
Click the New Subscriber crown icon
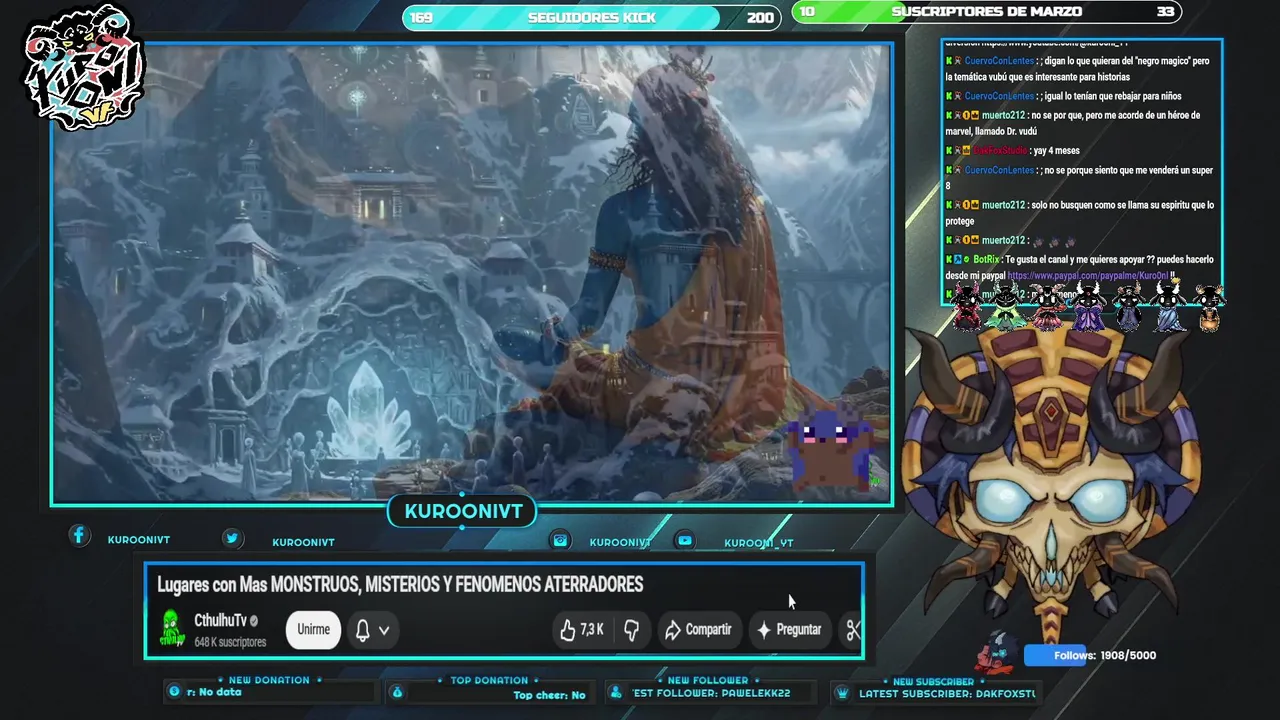pyautogui.click(x=842, y=692)
